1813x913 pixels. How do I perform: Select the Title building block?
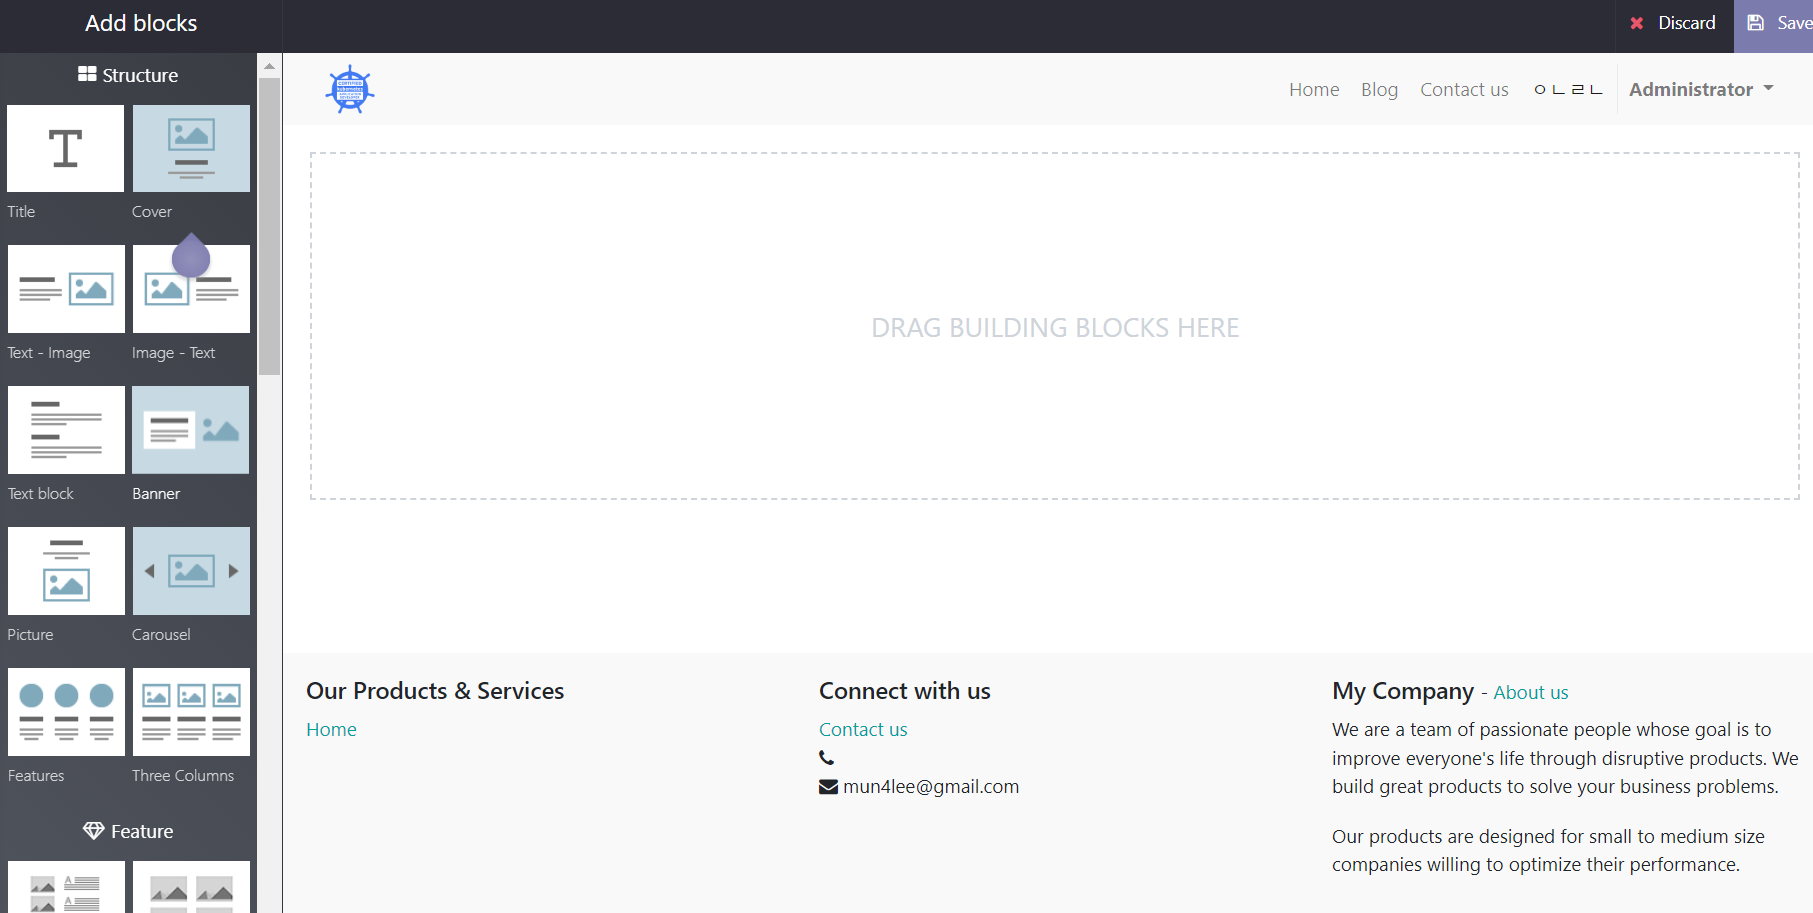pyautogui.click(x=66, y=149)
